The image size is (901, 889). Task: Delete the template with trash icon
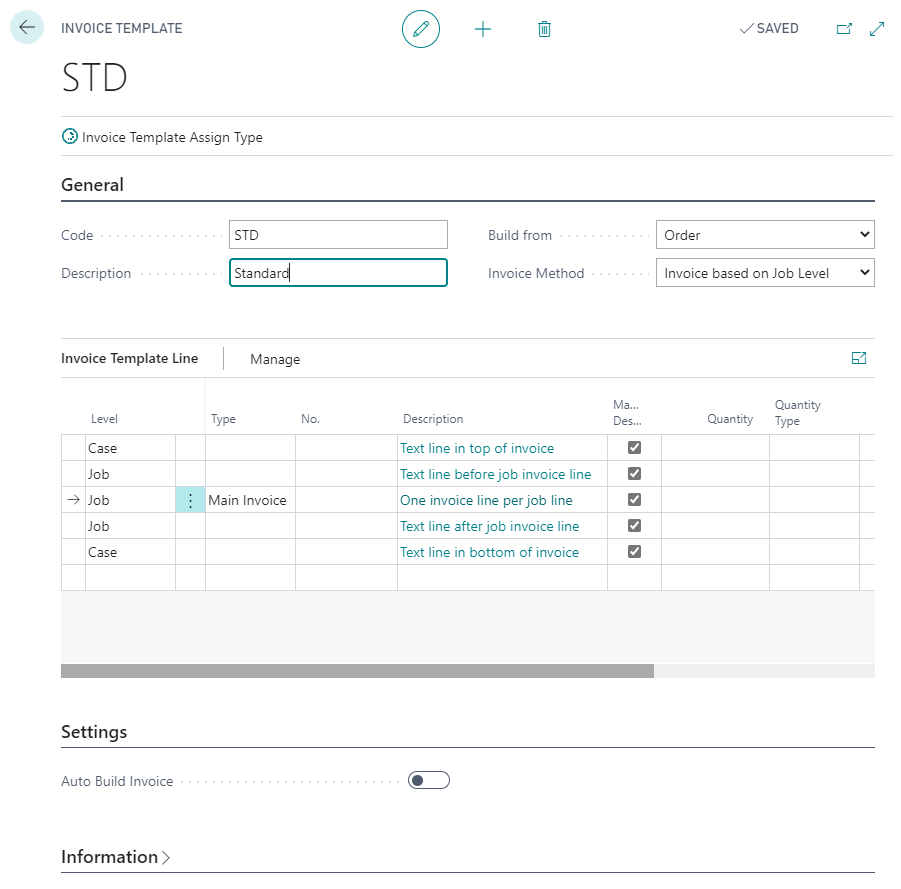pyautogui.click(x=544, y=29)
